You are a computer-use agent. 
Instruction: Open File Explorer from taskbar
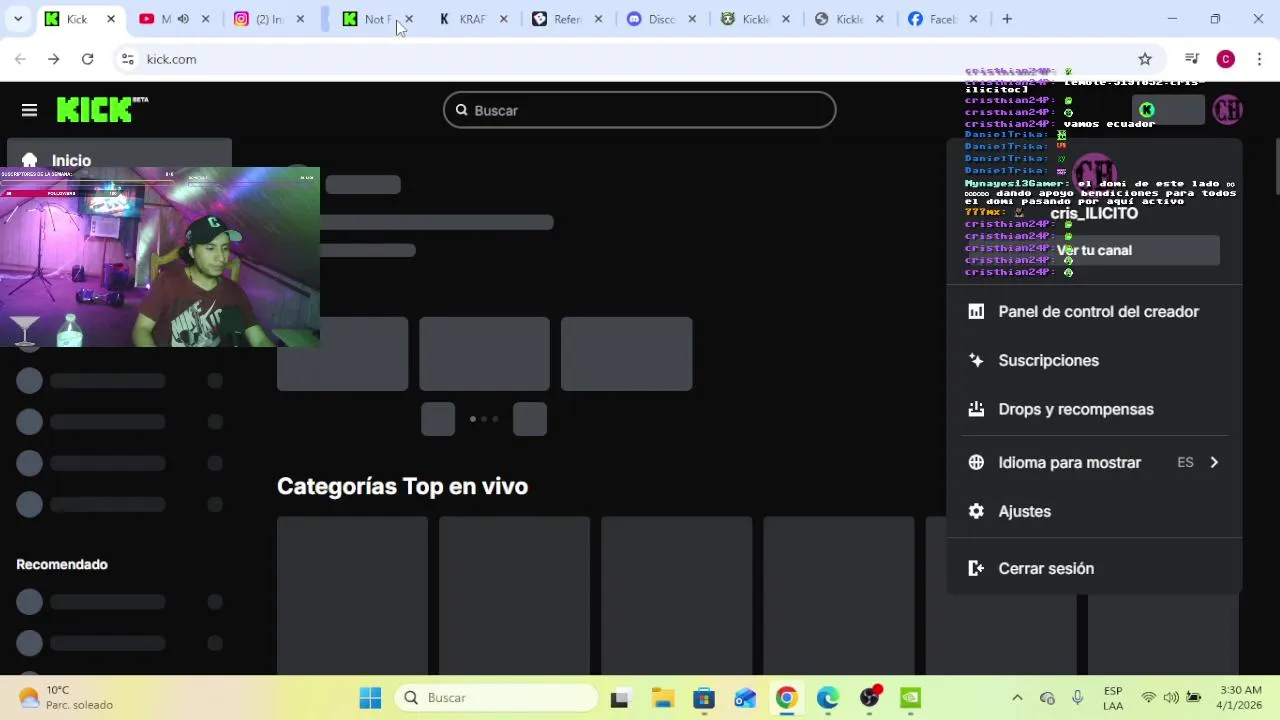[662, 698]
